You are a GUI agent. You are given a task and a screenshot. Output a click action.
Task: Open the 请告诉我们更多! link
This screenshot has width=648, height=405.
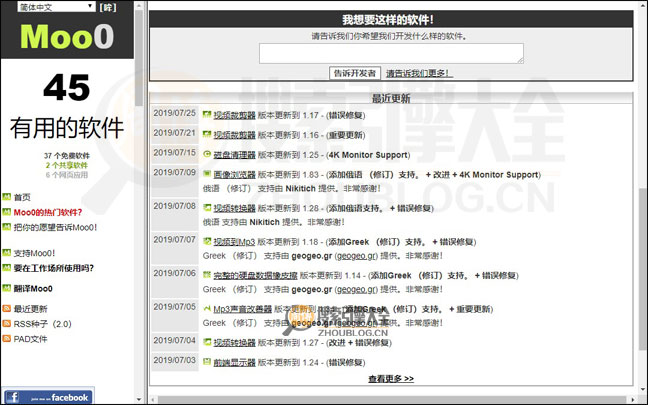pyautogui.click(x=419, y=73)
